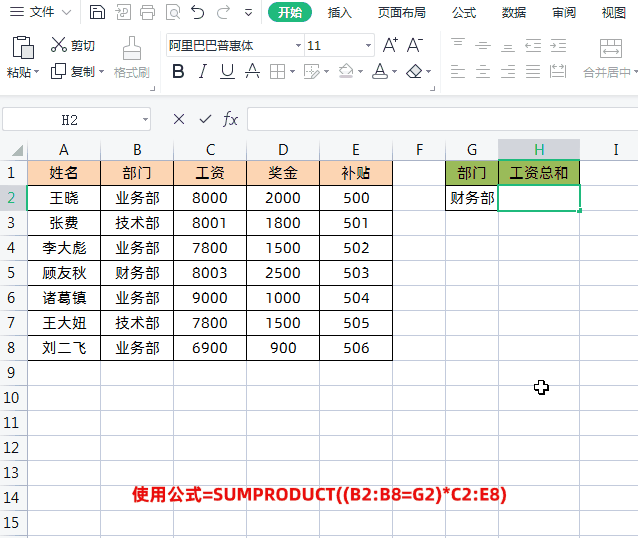Viewport: 638px width, 538px height.
Task: Open the Borders dropdown arrow
Action: point(293,72)
